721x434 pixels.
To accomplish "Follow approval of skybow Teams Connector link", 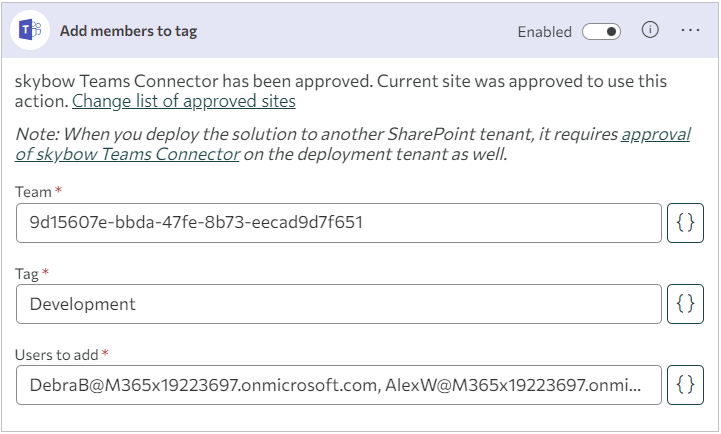I will coord(353,144).
